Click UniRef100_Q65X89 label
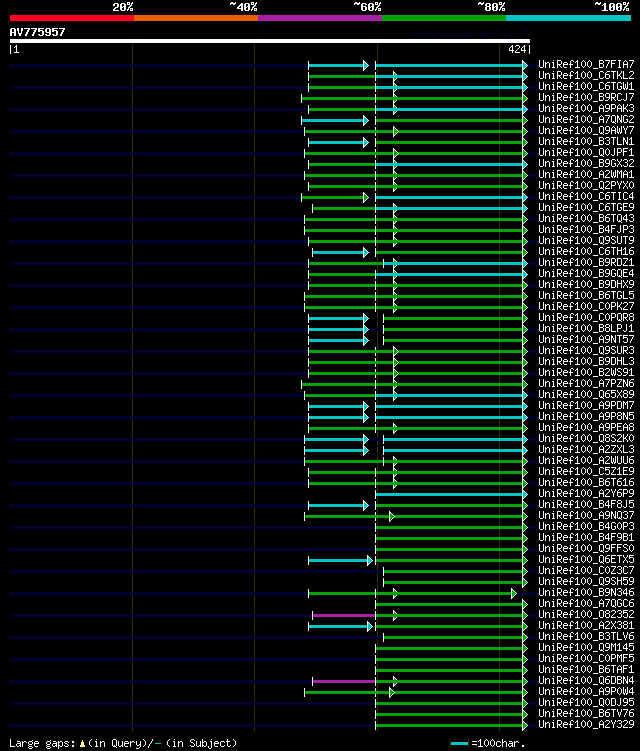The height and width of the screenshot is (751, 640). pos(586,395)
